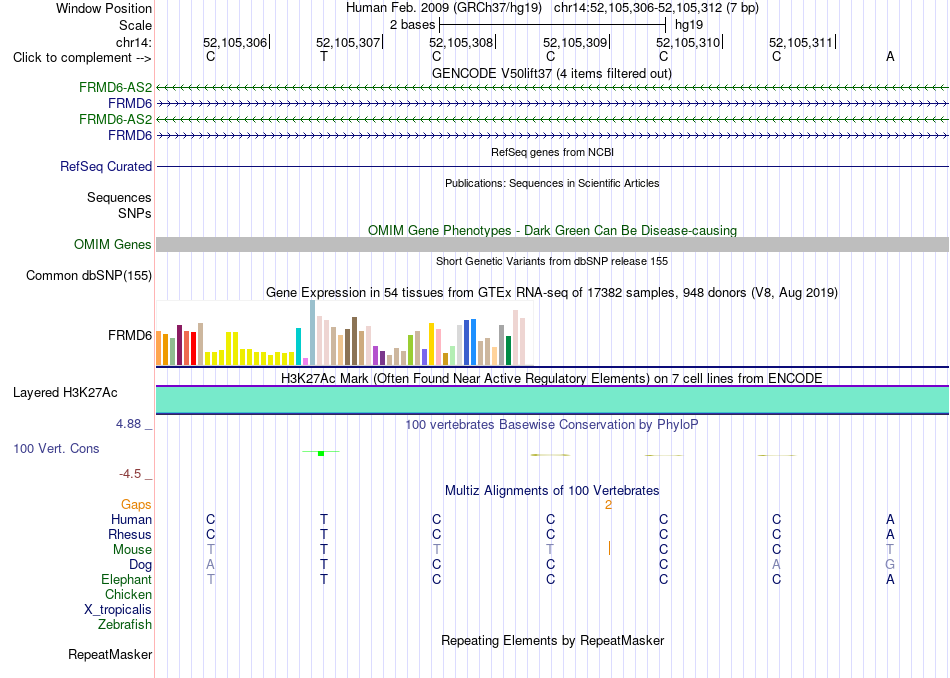Click the bright green PhyloP conservation bar
Screen dimensions: 950x678
pos(321,453)
